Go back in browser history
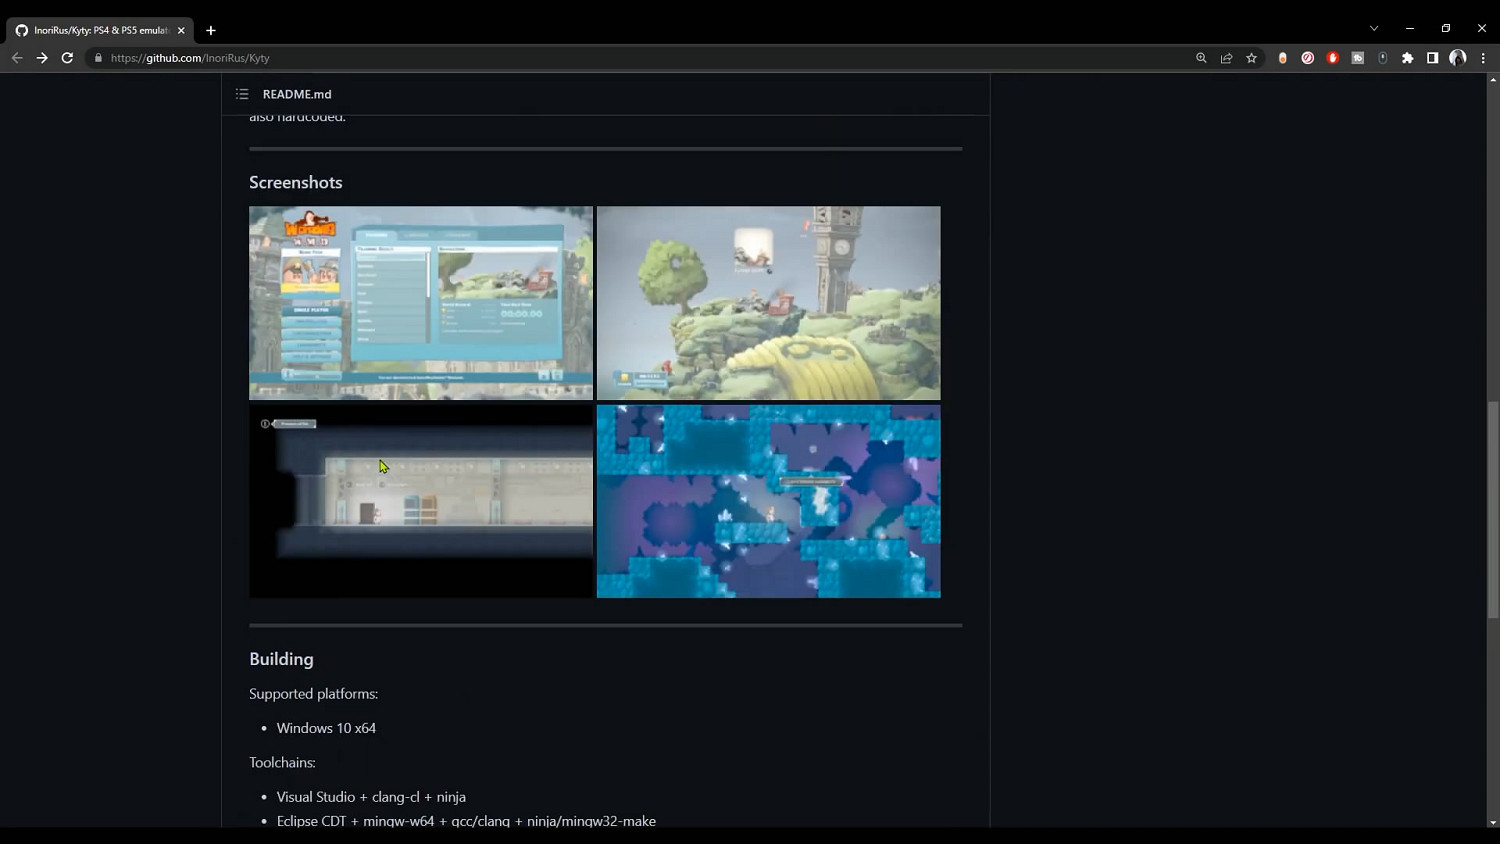Viewport: 1500px width, 844px height. coord(17,58)
